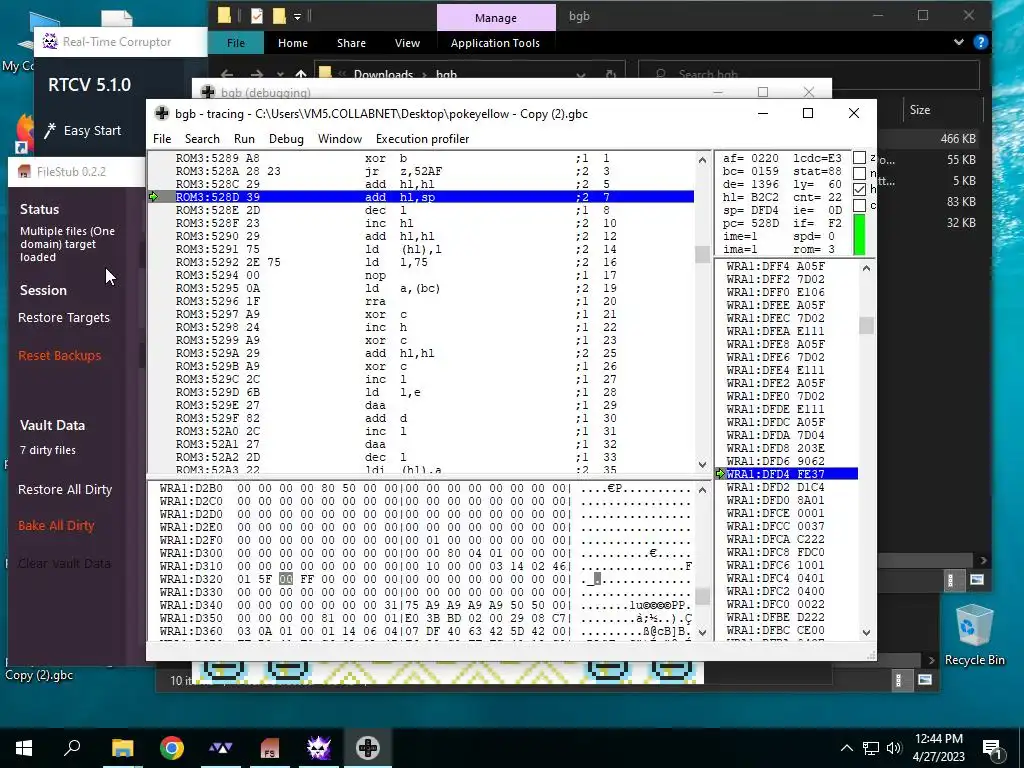Click the stack pane scrollbar thumb
This screenshot has height=768, width=1024.
[x=866, y=325]
